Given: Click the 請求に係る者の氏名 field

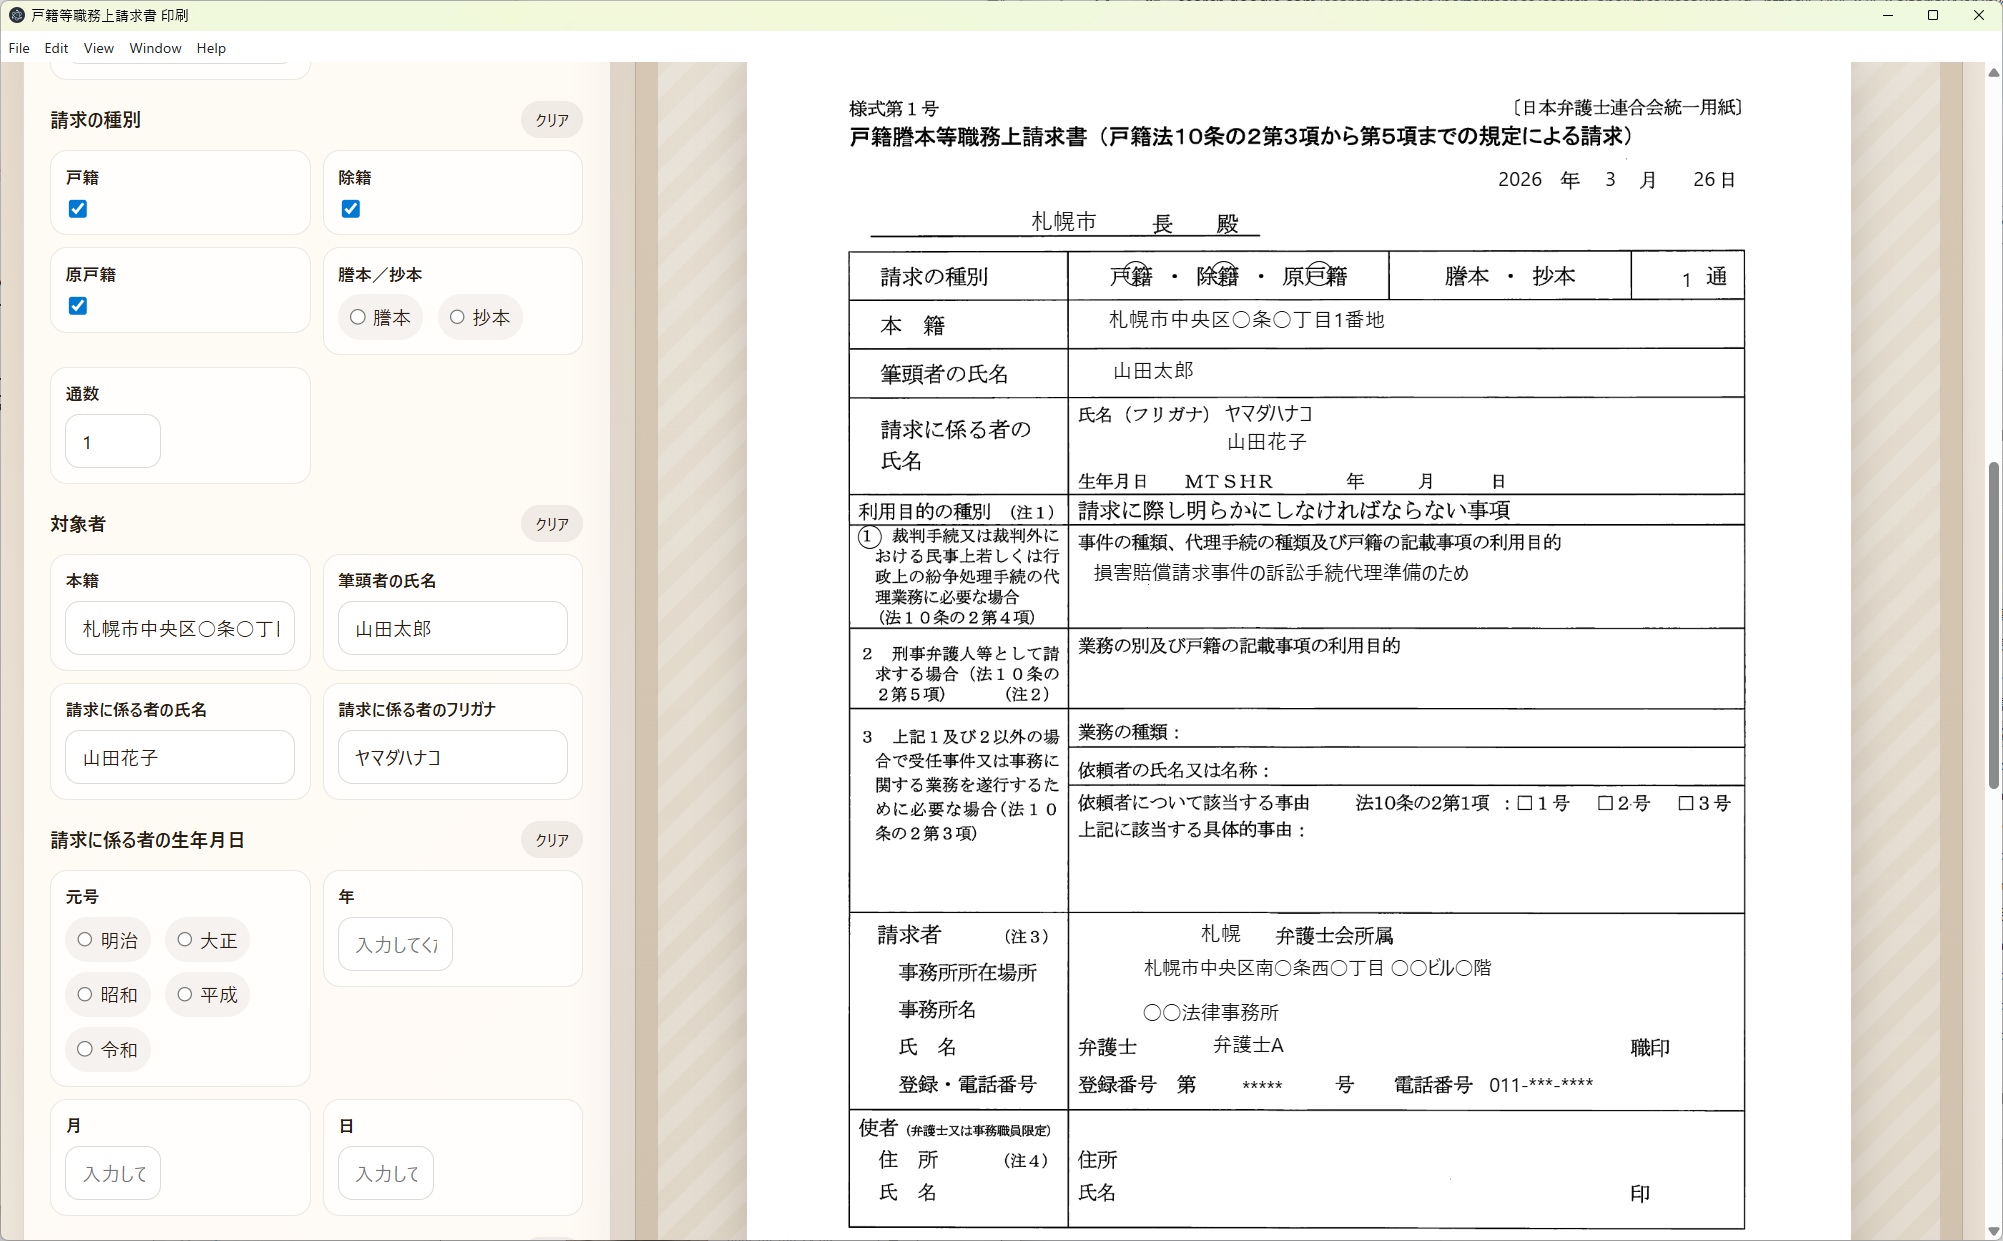Looking at the screenshot, I should tap(180, 758).
